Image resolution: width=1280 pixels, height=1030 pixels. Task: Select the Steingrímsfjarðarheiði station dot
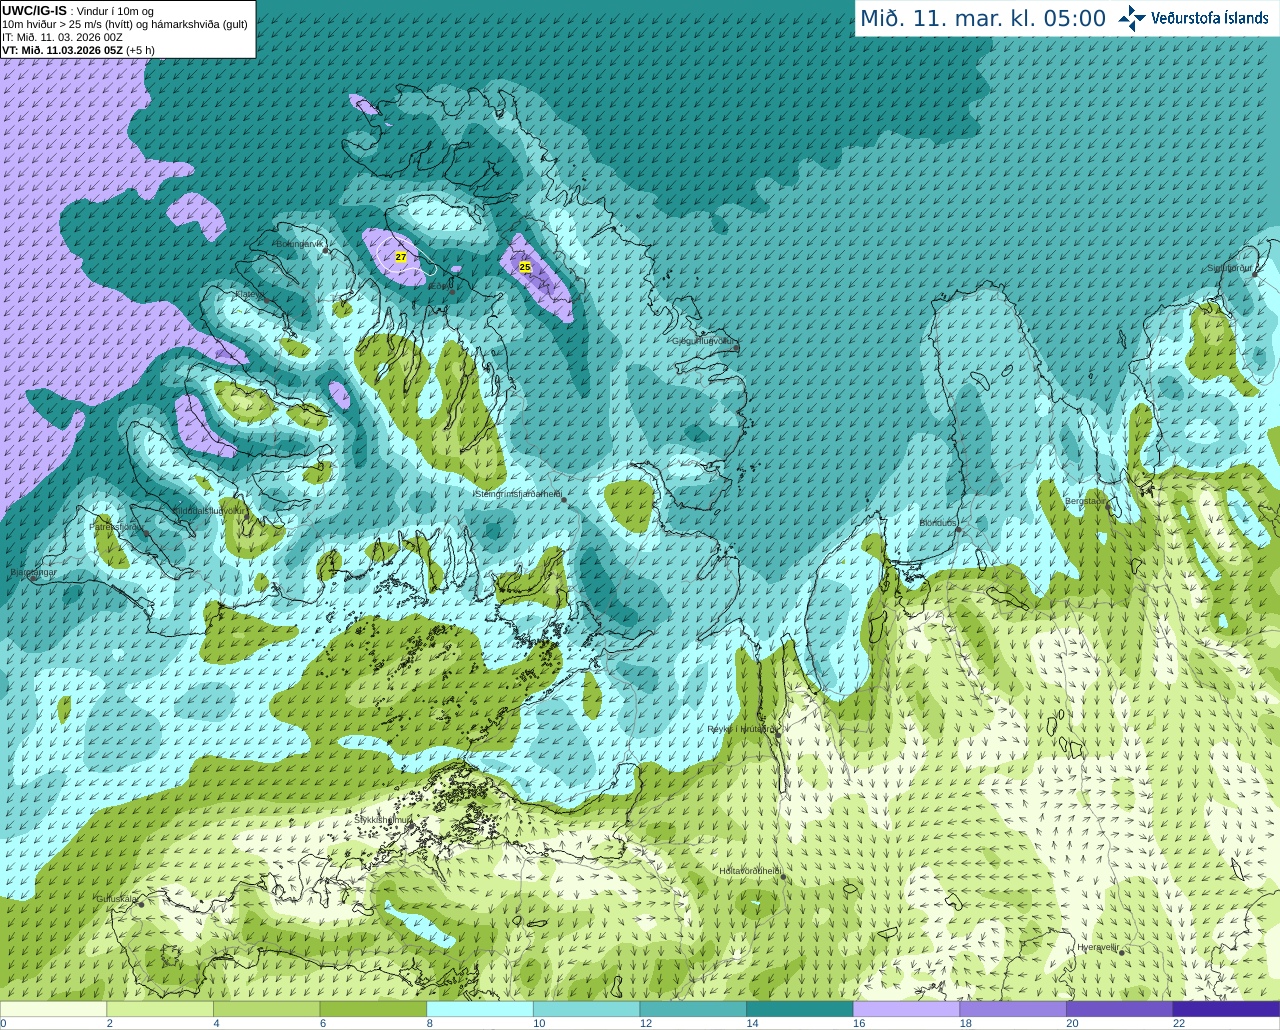[562, 499]
